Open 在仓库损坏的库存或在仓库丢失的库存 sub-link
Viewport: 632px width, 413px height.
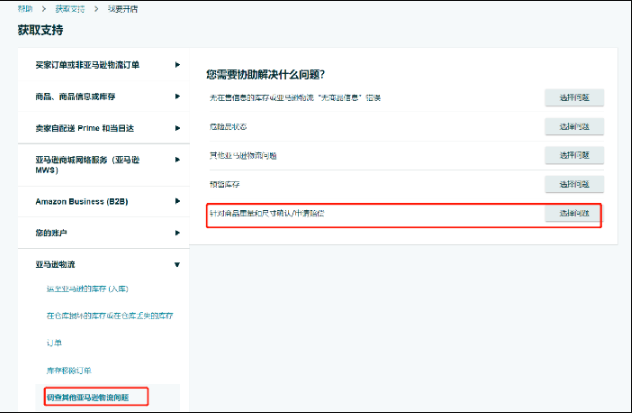[x=110, y=315]
